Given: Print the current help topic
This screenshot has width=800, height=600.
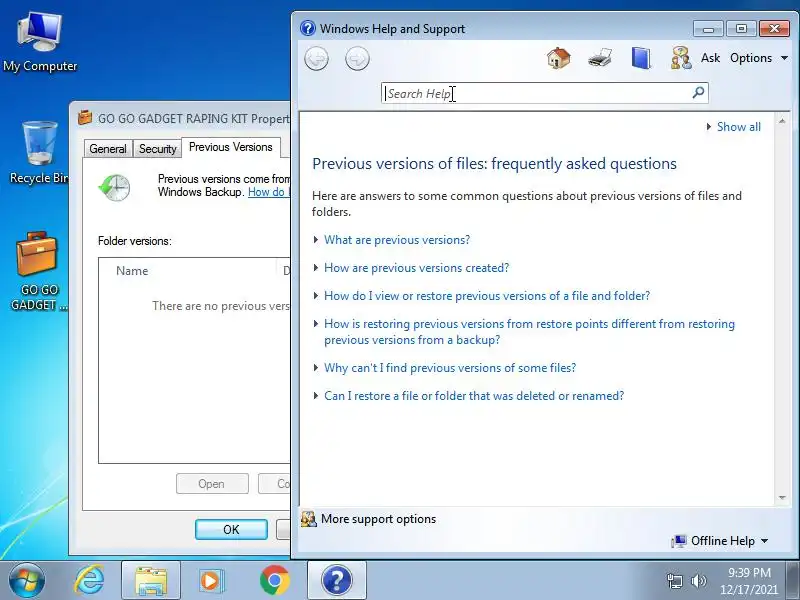Looking at the screenshot, I should [x=600, y=58].
